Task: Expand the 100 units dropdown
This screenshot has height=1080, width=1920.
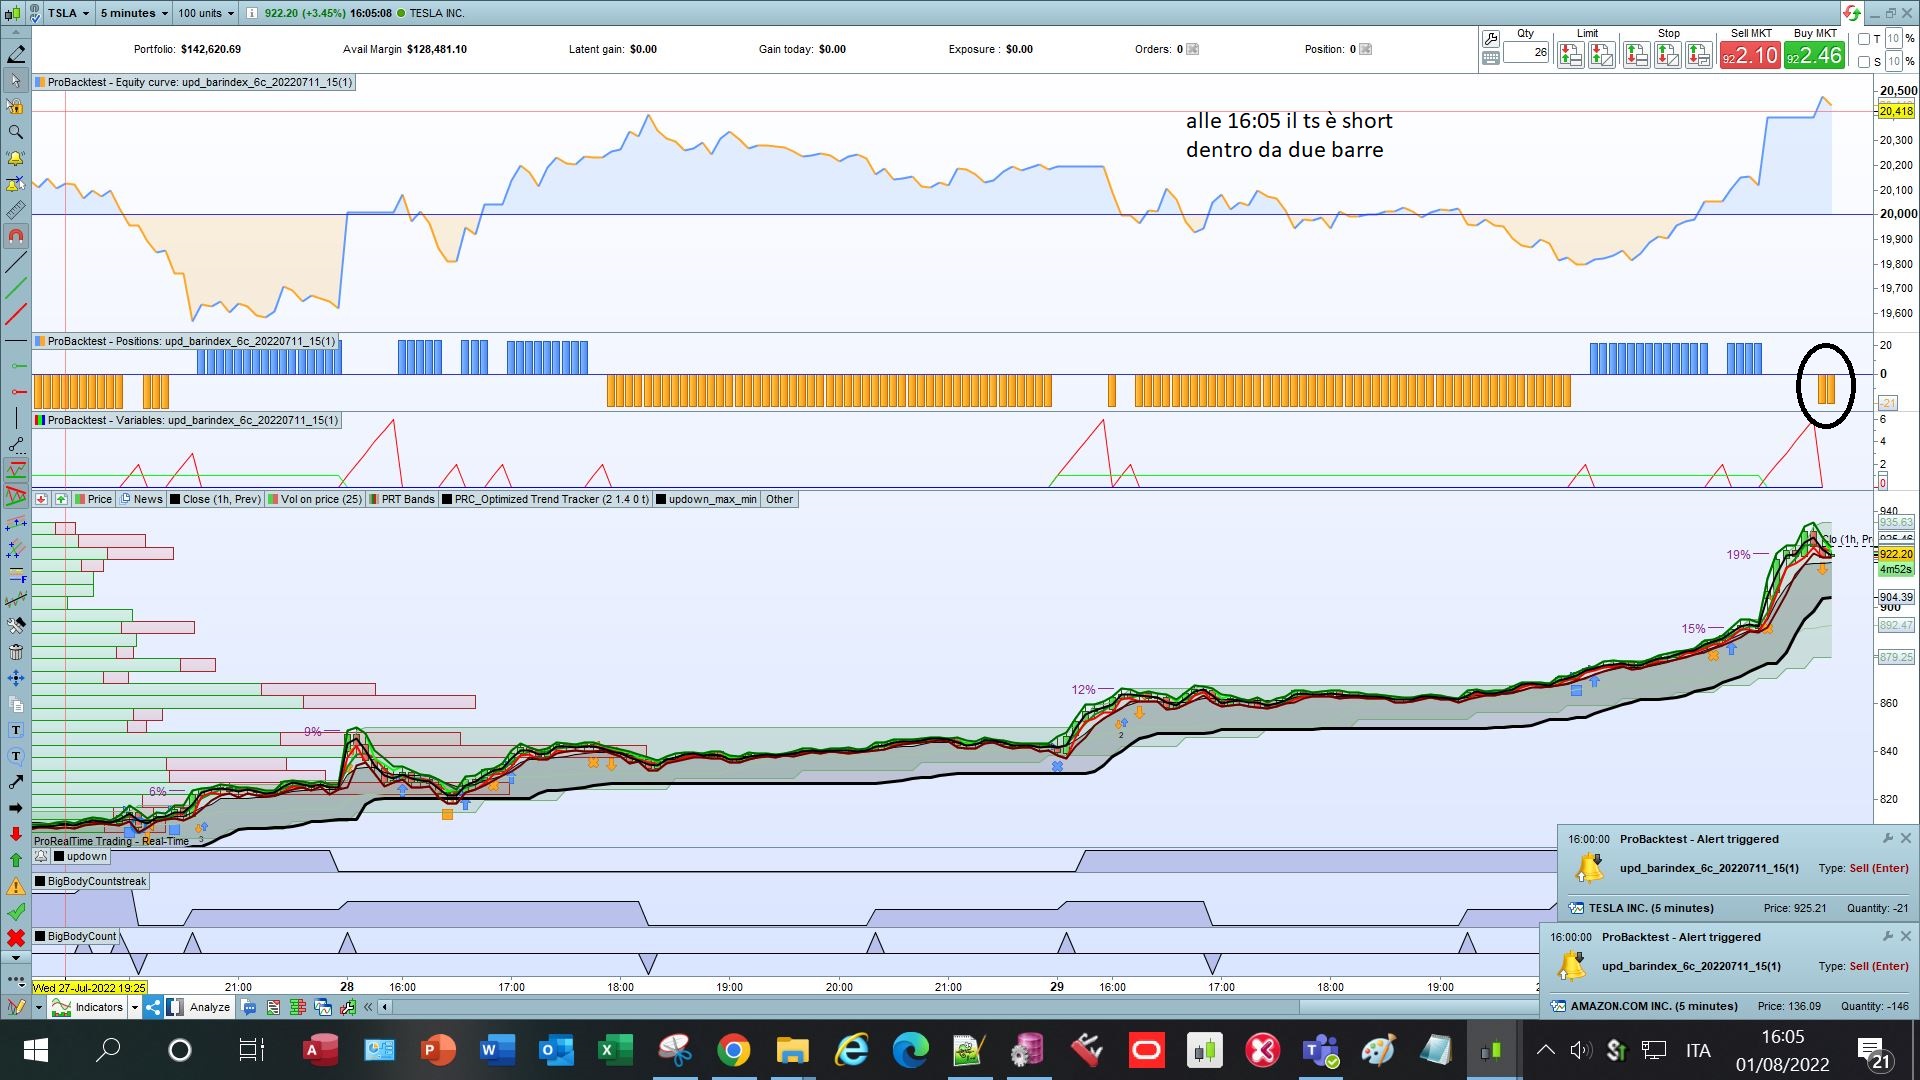Action: [x=205, y=13]
